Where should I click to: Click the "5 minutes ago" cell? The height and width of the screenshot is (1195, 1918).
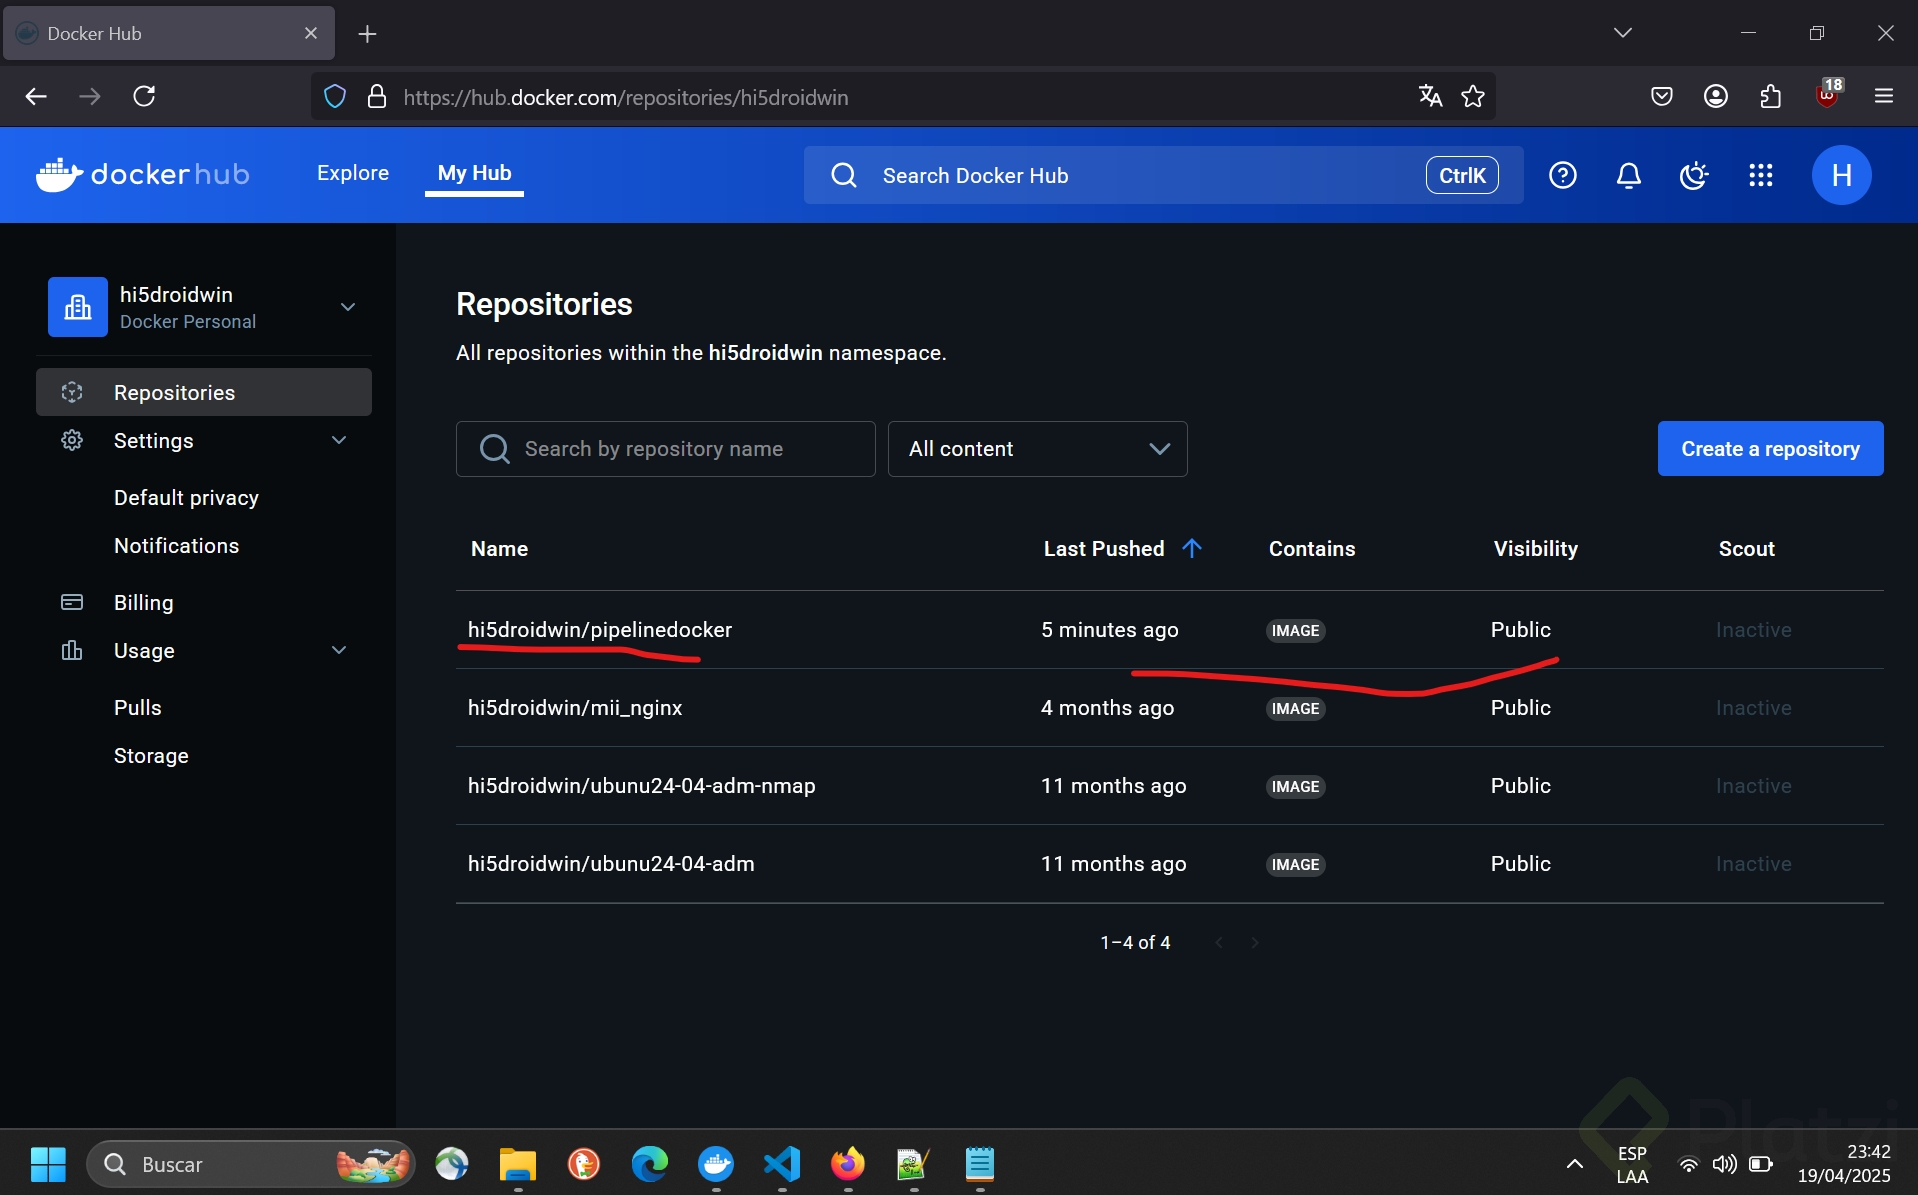coord(1110,630)
